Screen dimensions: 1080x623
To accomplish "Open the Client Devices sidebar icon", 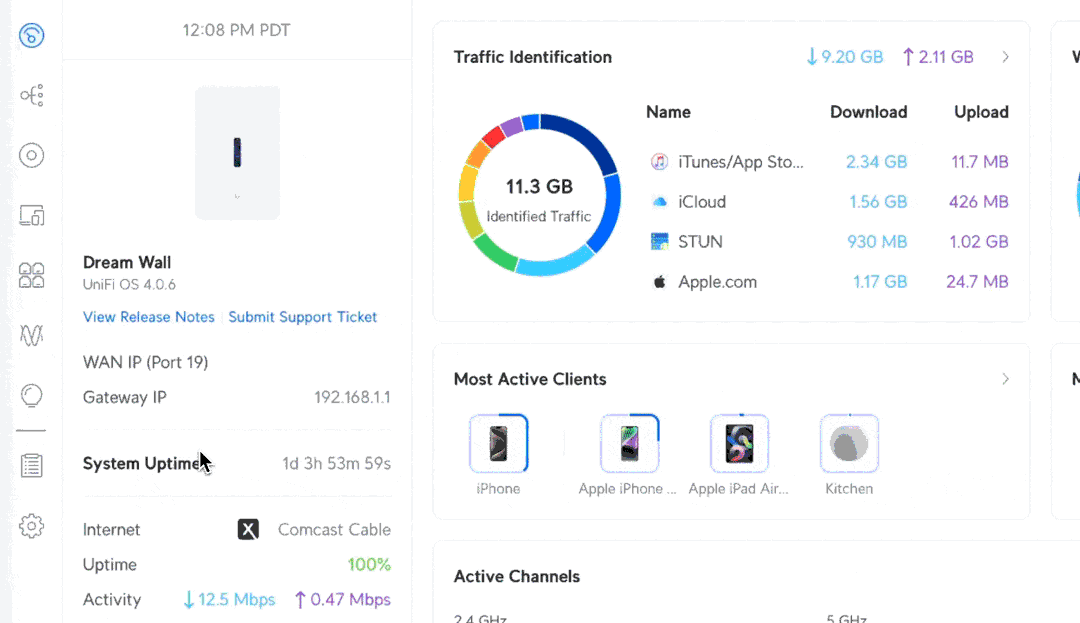I will tap(32, 216).
